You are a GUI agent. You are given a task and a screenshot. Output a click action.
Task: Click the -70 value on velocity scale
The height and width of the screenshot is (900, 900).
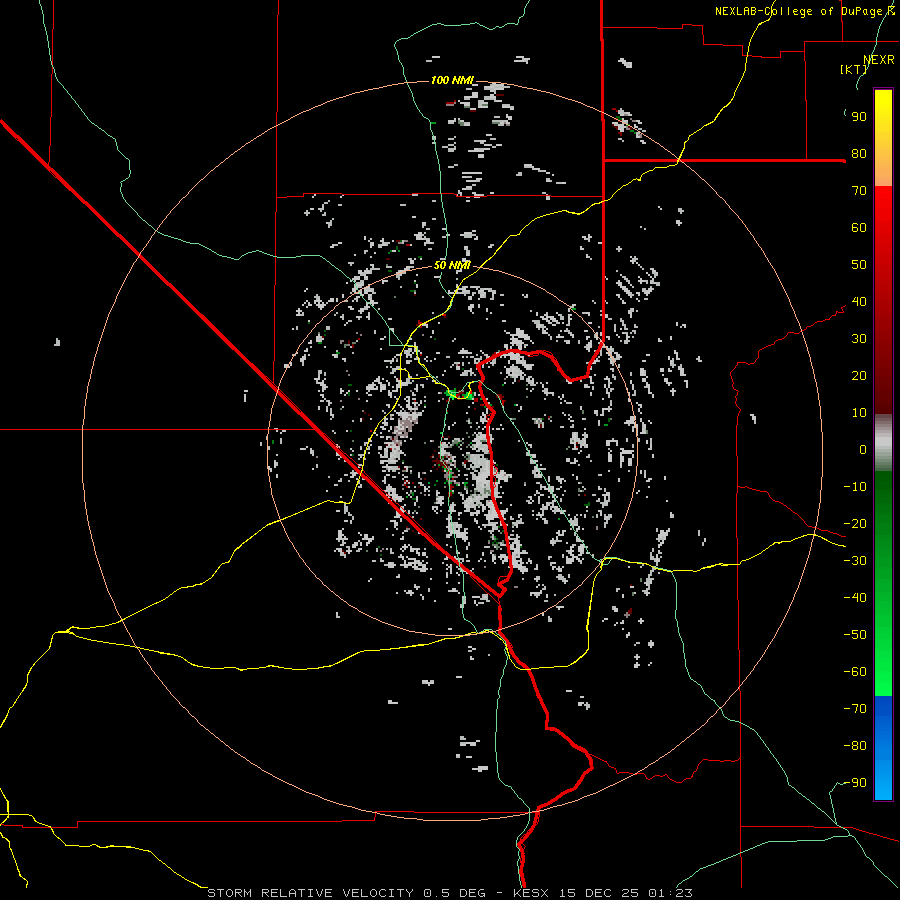(x=855, y=709)
